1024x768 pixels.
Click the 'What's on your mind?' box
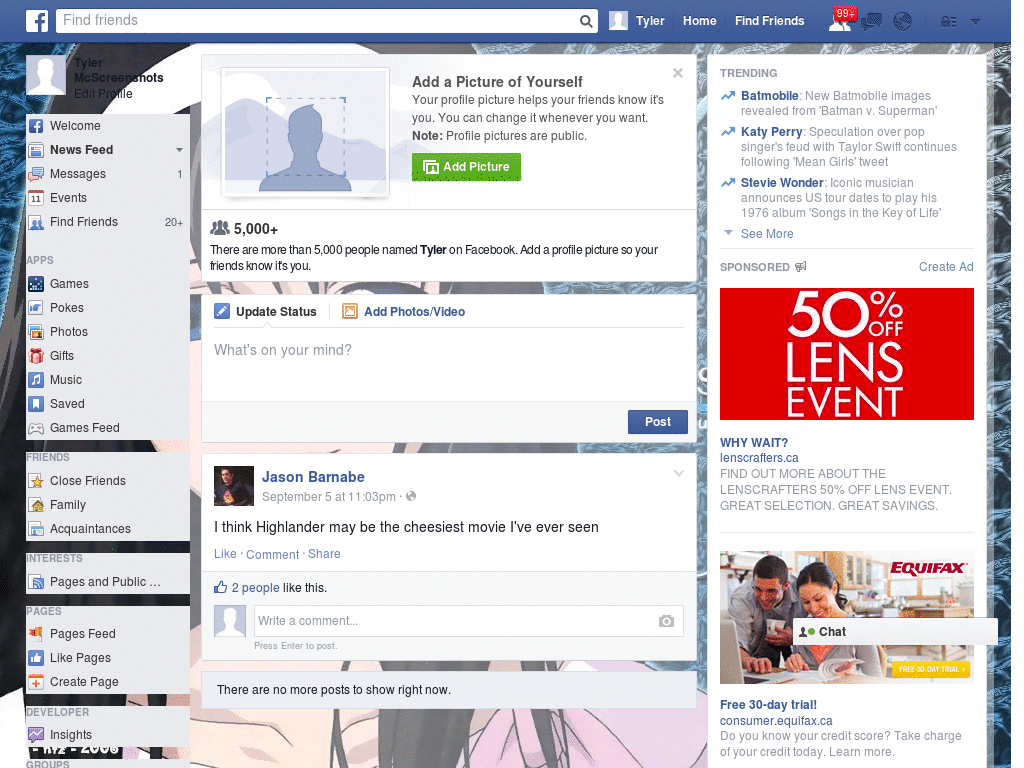coord(449,366)
